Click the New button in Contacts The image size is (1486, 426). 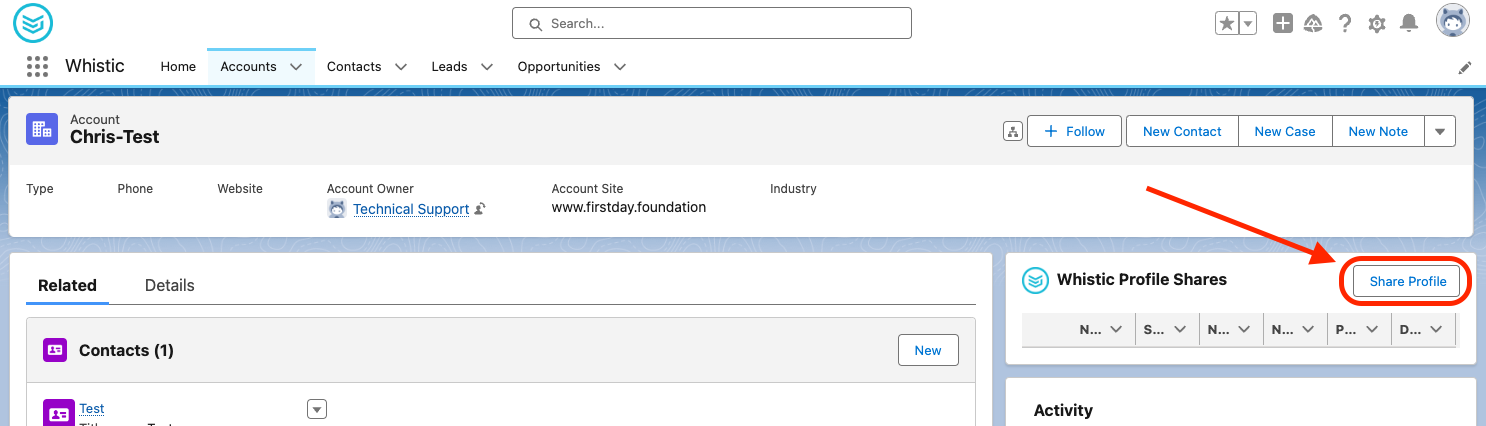928,350
